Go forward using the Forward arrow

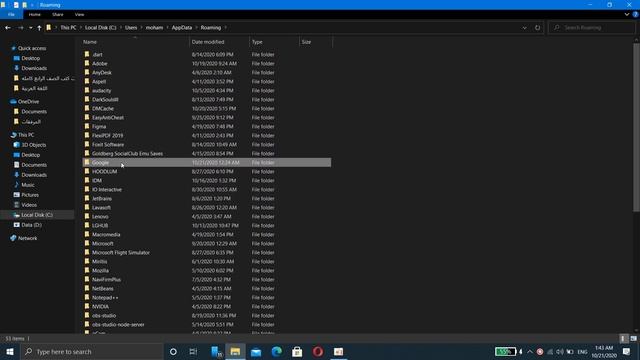(x=20, y=28)
